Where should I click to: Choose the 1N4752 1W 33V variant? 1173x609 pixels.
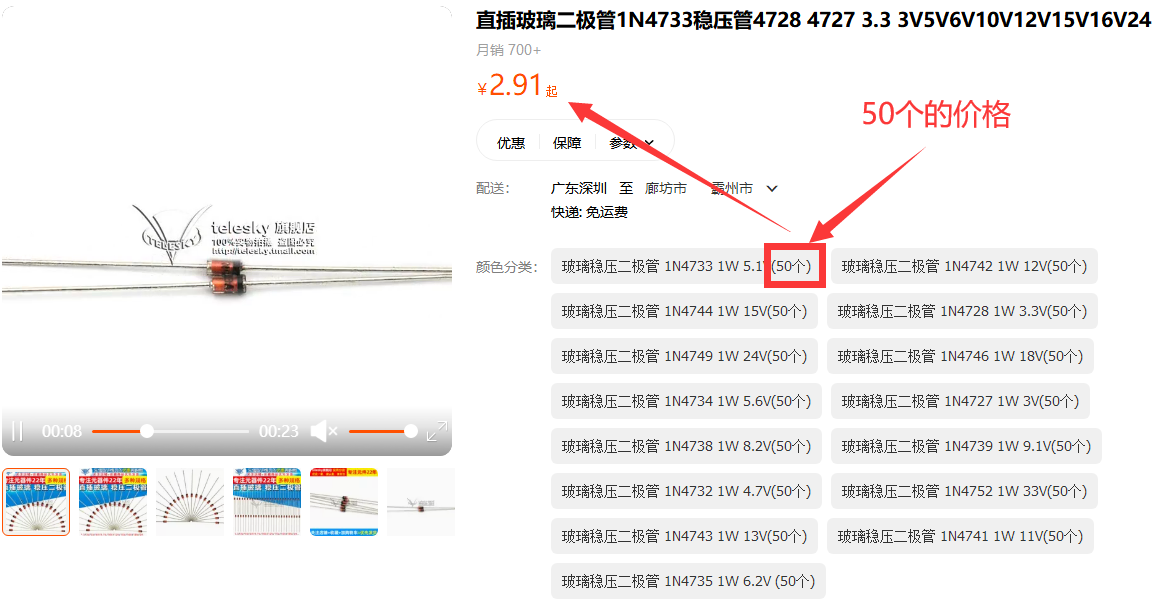pos(964,492)
